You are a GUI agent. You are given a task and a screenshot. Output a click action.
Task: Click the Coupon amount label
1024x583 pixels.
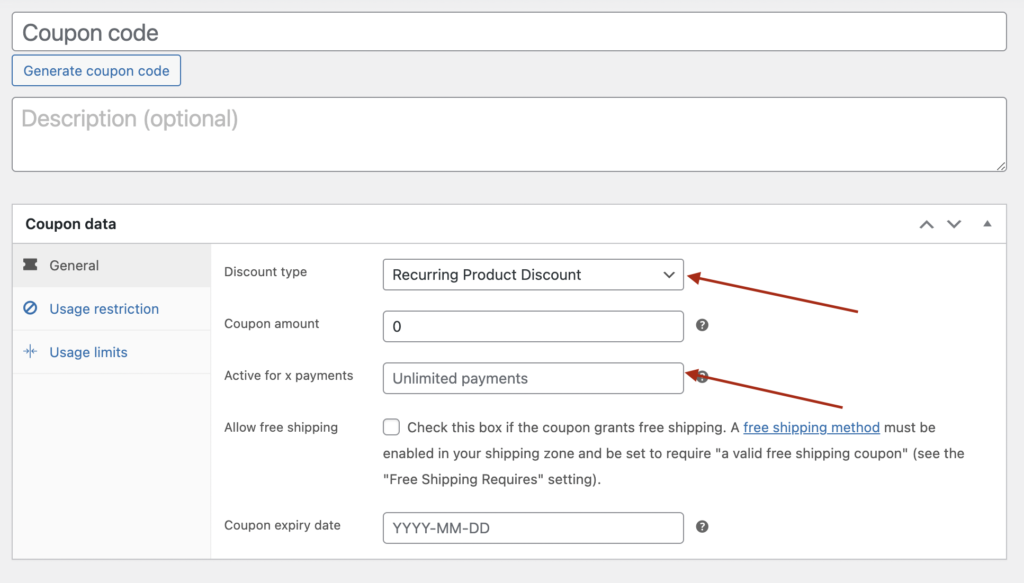tap(271, 324)
